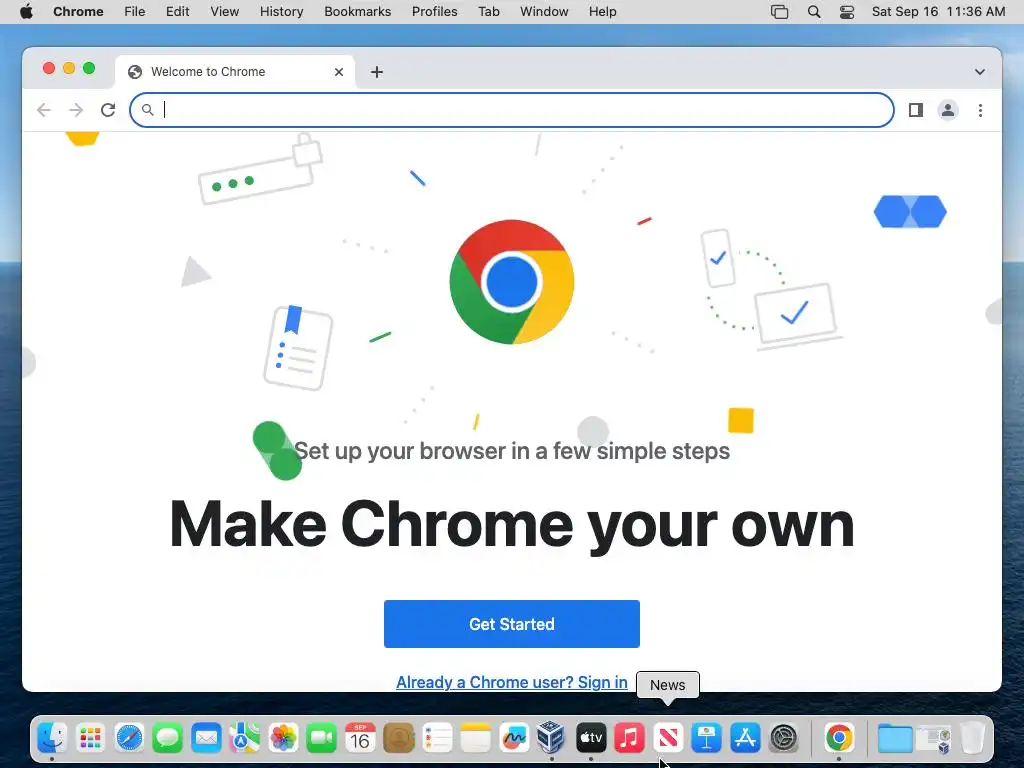Open Reminders from the dock
The height and width of the screenshot is (768, 1024).
(x=437, y=738)
